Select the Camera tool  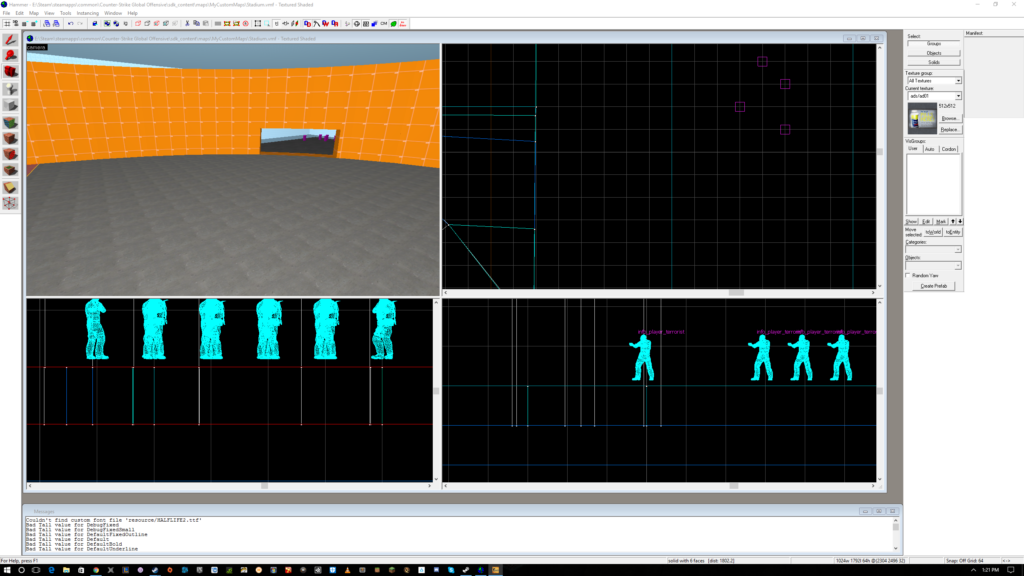tap(10, 72)
